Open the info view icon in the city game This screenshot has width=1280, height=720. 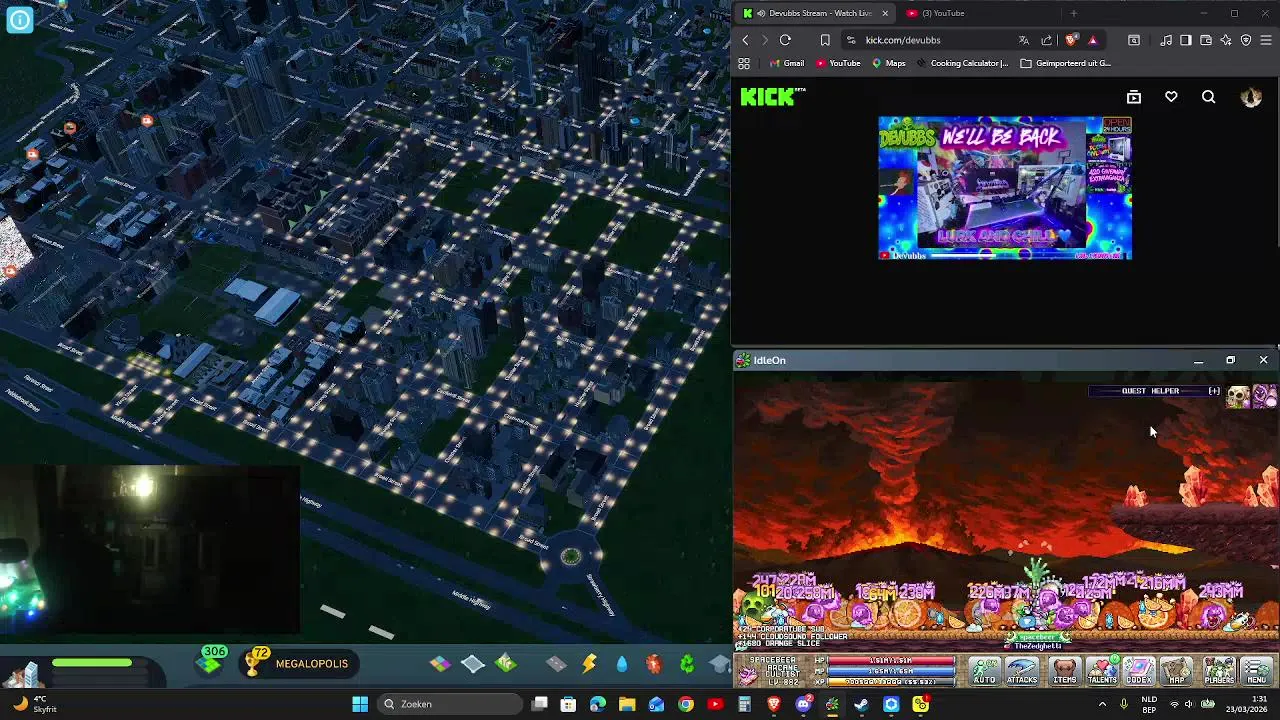[19, 19]
